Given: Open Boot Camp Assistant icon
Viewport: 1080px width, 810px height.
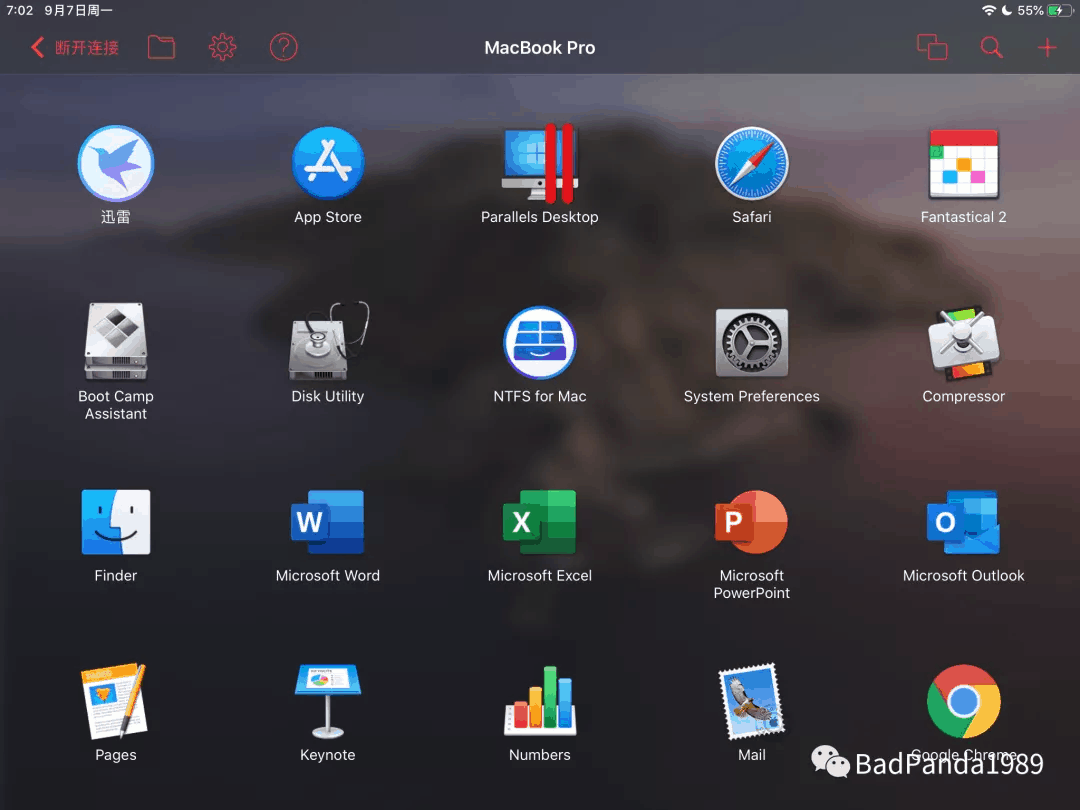Looking at the screenshot, I should pos(116,342).
